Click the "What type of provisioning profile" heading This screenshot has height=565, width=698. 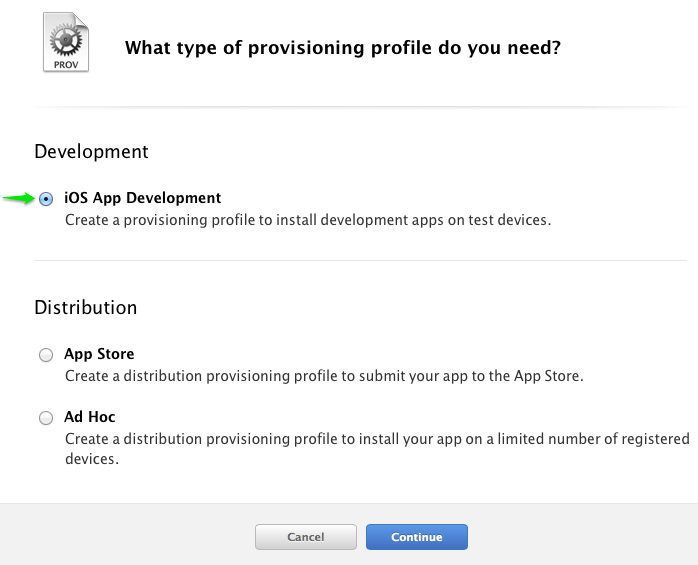(x=343, y=48)
